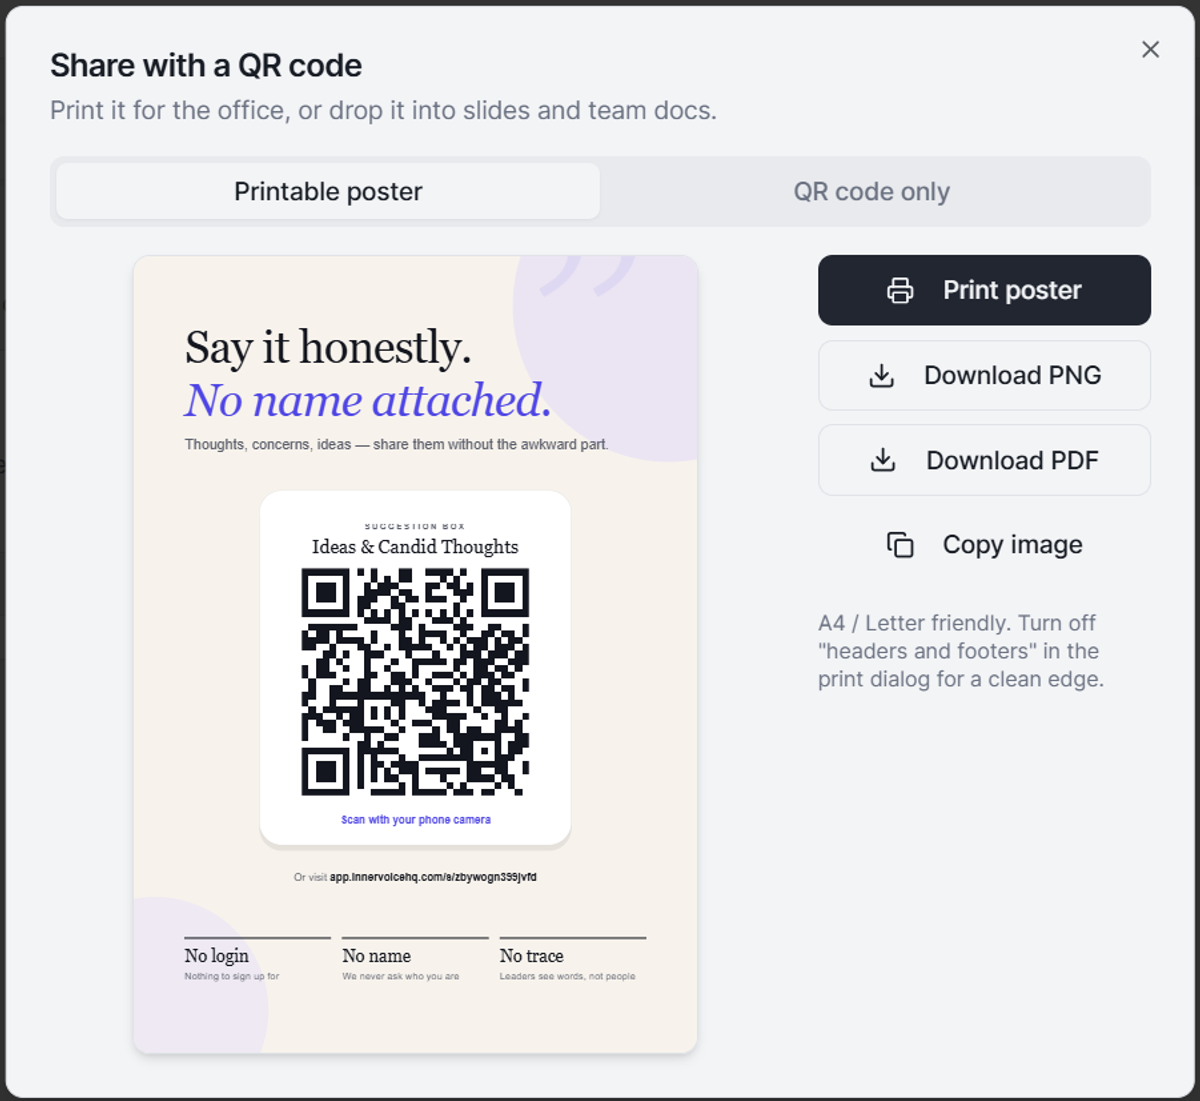Copy the poster image to clipboard
Viewport: 1200px width, 1101px height.
click(x=984, y=545)
